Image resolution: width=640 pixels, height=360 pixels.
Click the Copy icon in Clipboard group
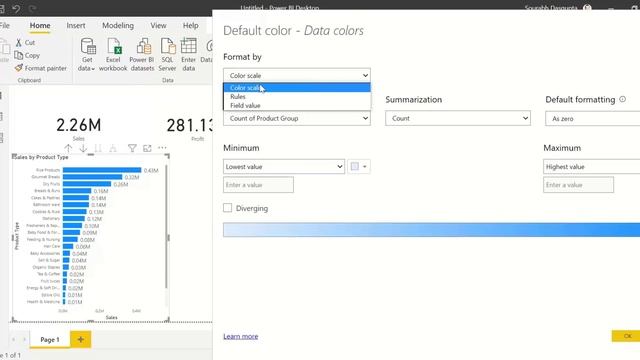tap(18, 55)
